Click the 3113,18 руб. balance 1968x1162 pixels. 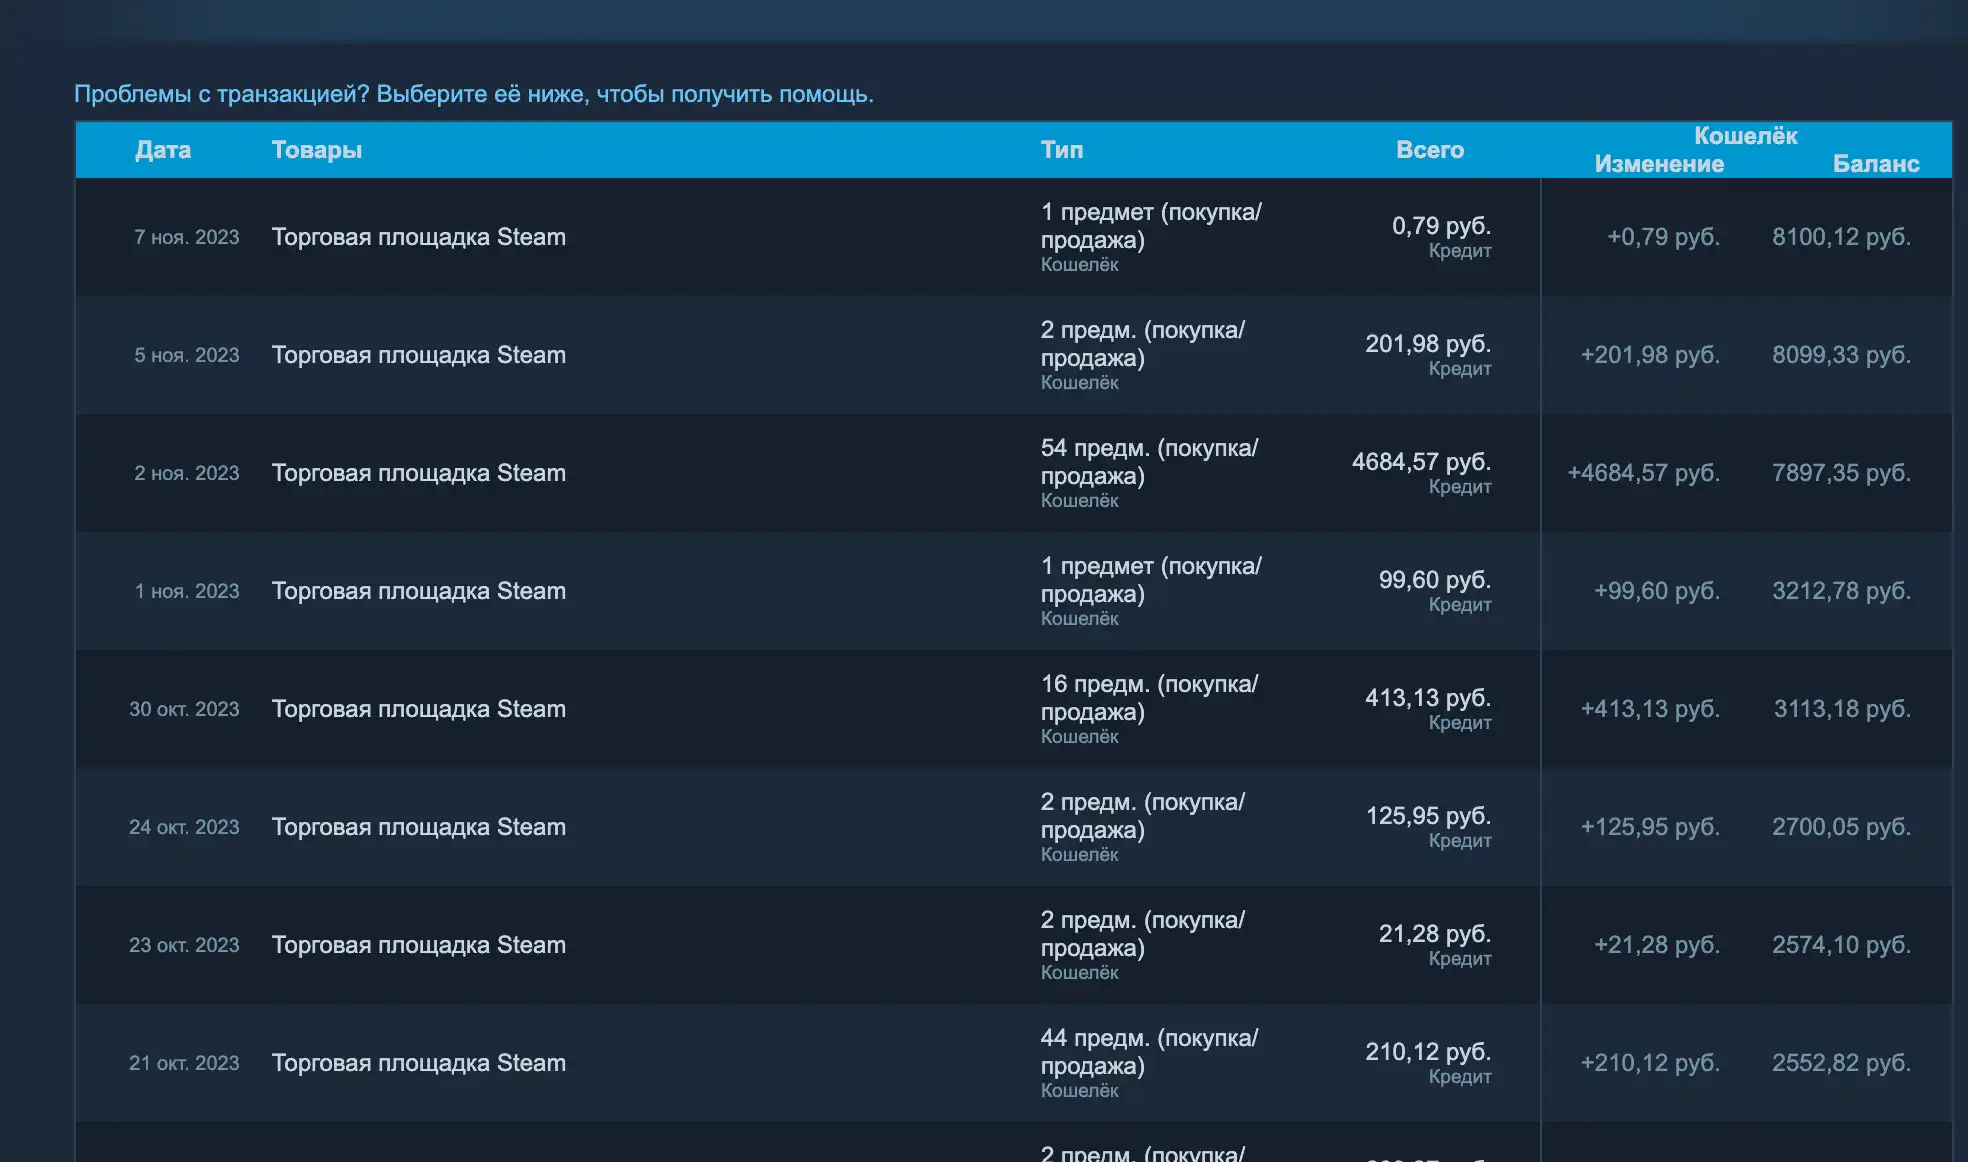point(1843,709)
